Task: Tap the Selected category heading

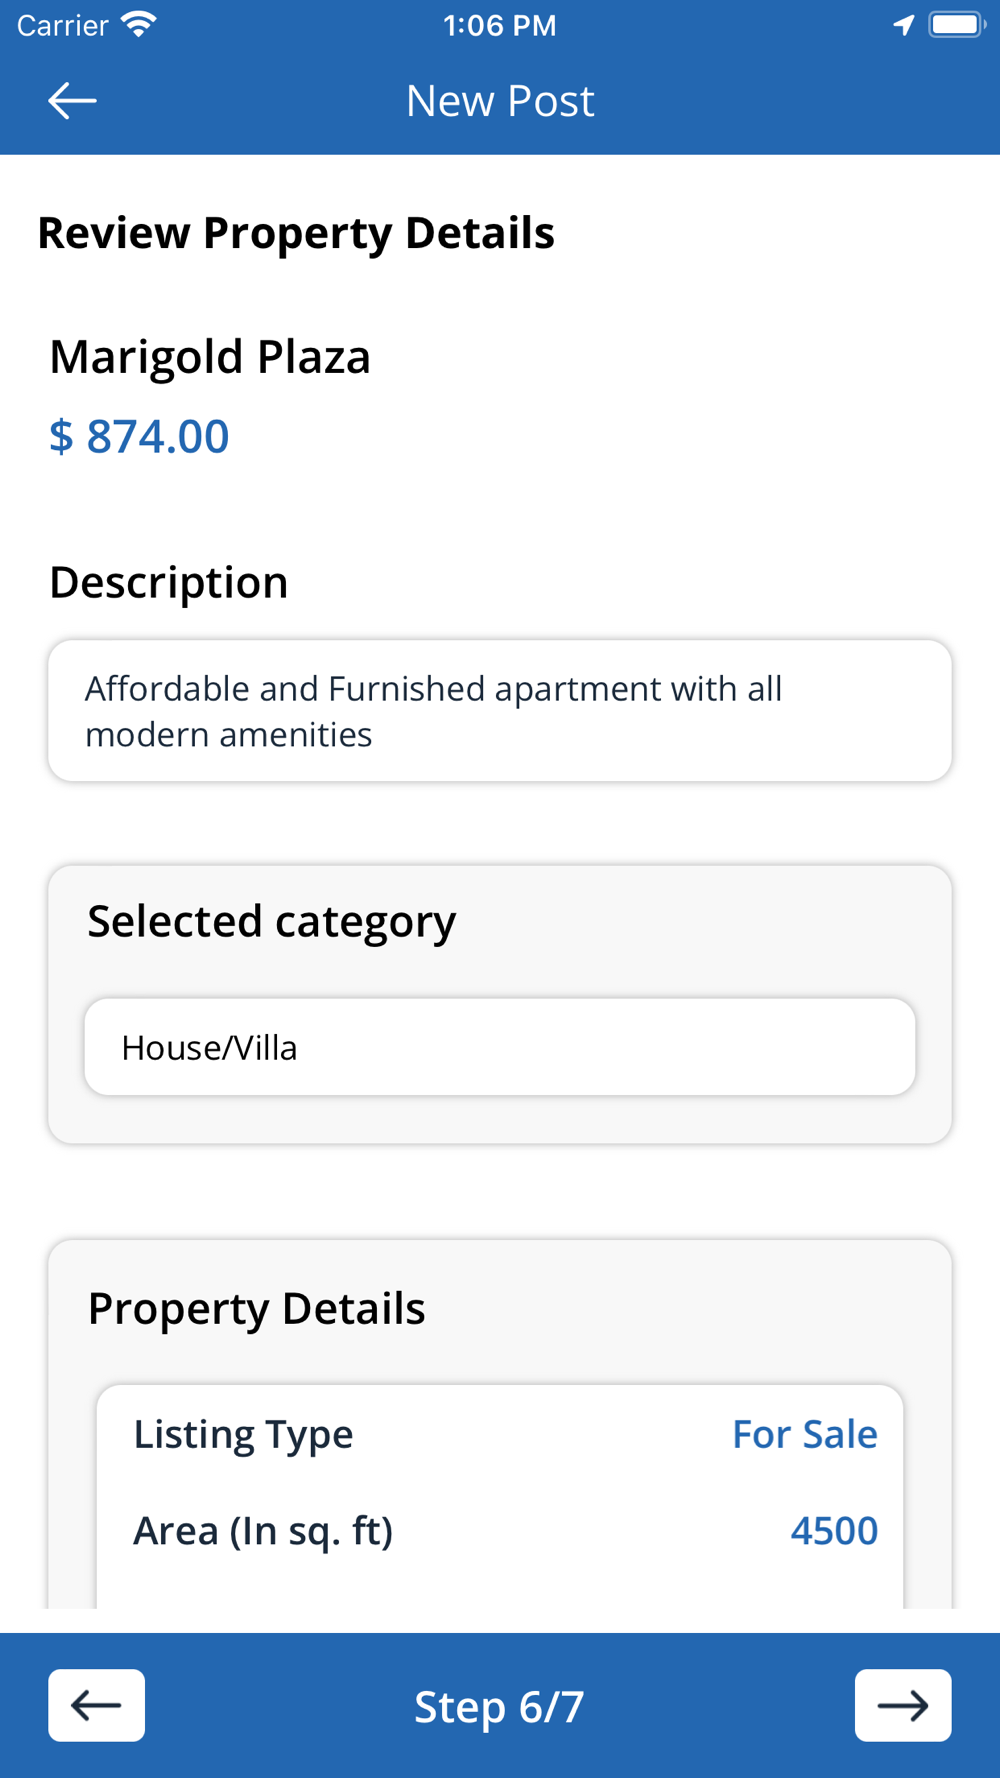Action: point(271,921)
